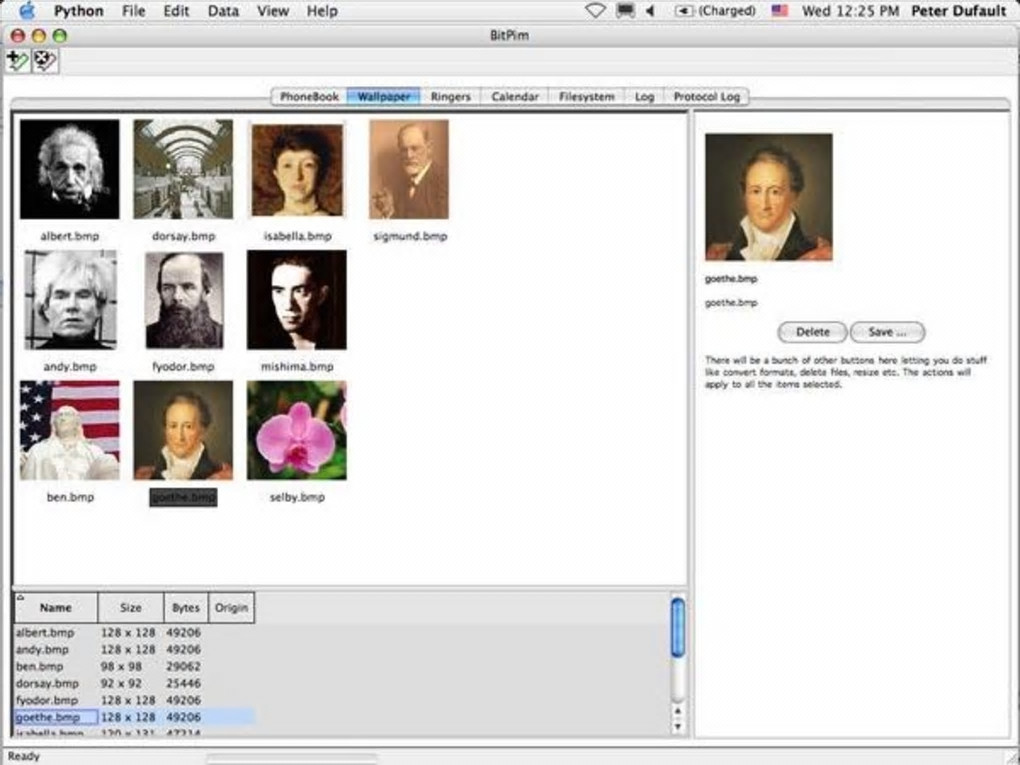Viewport: 1020px width, 765px height.
Task: Open the Python application menu
Action: [78, 10]
